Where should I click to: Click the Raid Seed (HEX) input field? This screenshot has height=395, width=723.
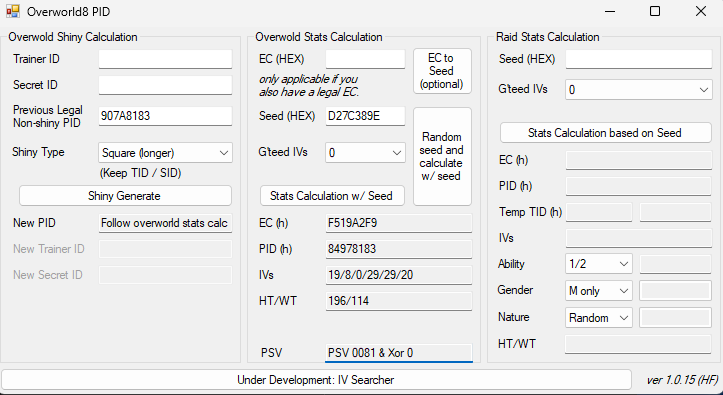pyautogui.click(x=639, y=59)
